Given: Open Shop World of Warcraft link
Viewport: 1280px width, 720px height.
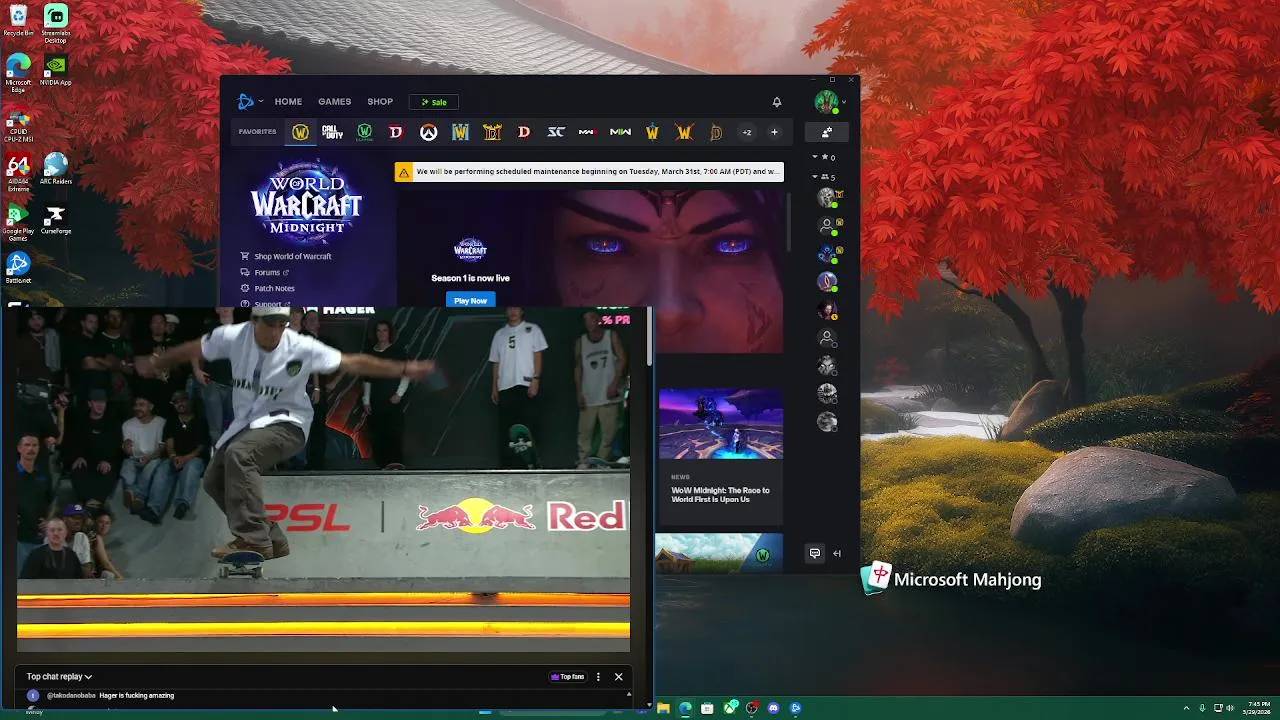Looking at the screenshot, I should [x=292, y=257].
